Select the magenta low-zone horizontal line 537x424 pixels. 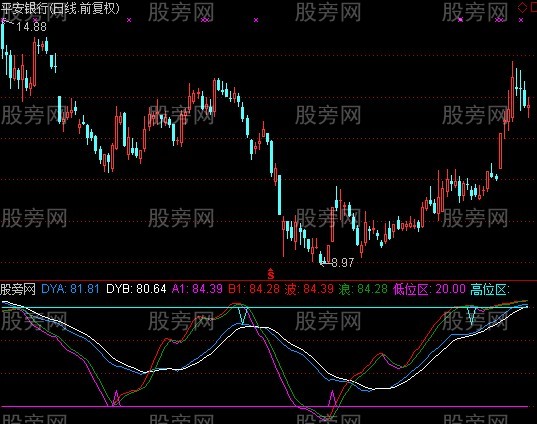click(x=264, y=407)
